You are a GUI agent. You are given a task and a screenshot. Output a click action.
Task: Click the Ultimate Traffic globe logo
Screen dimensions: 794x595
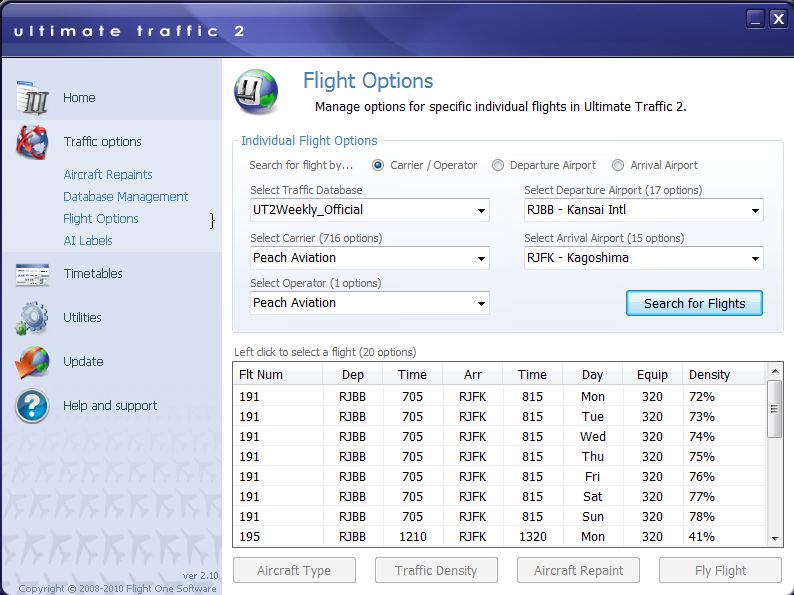click(x=256, y=92)
